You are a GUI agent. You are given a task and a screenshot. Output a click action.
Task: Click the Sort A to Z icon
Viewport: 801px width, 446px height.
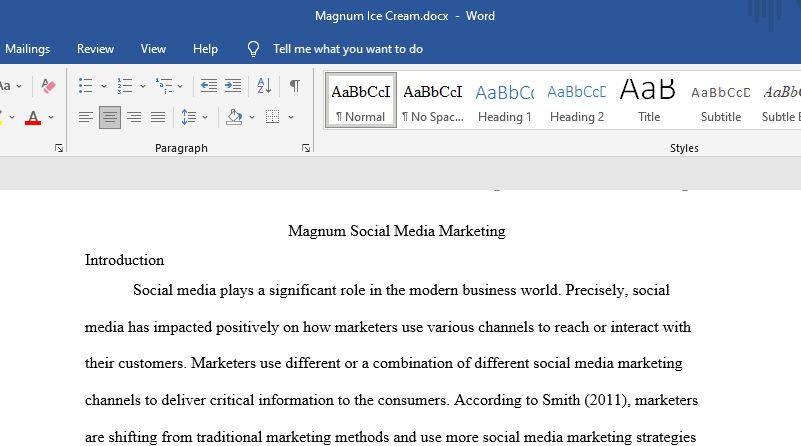click(264, 86)
